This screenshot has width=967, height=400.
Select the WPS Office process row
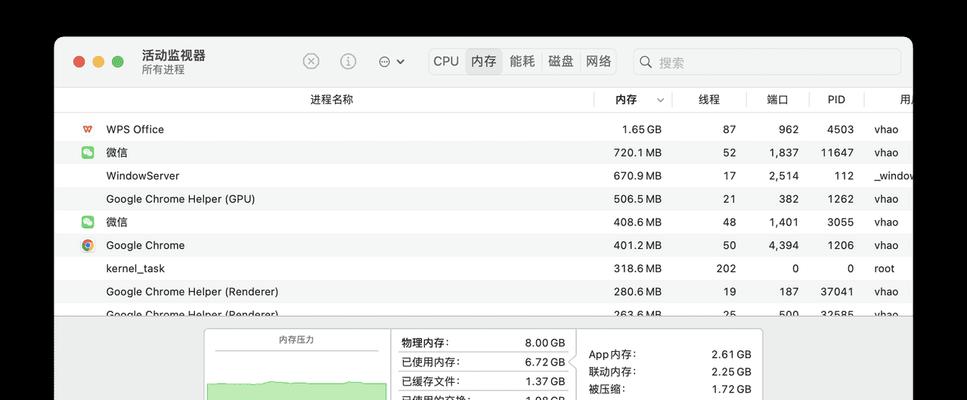(x=483, y=129)
